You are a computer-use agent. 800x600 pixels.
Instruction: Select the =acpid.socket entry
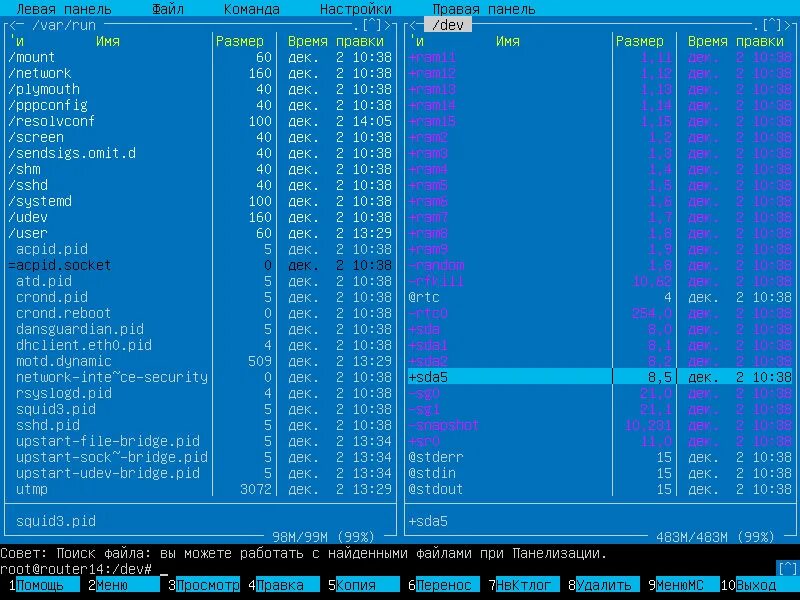(x=200, y=265)
